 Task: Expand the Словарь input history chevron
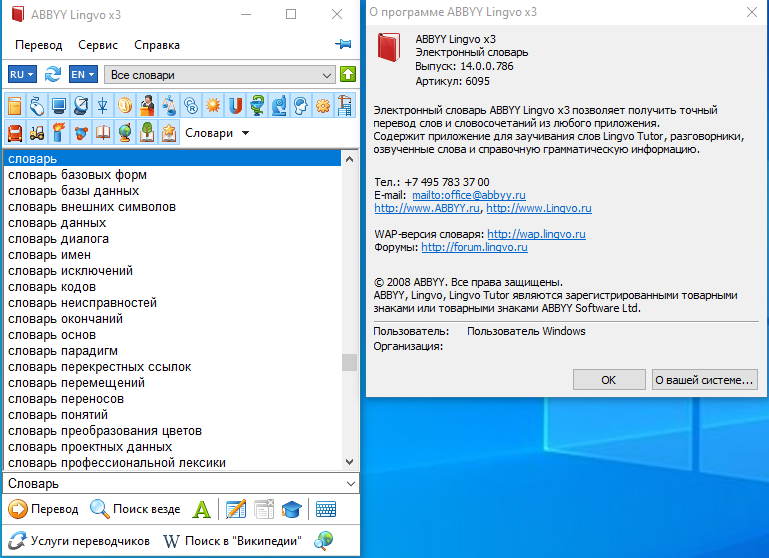351,483
